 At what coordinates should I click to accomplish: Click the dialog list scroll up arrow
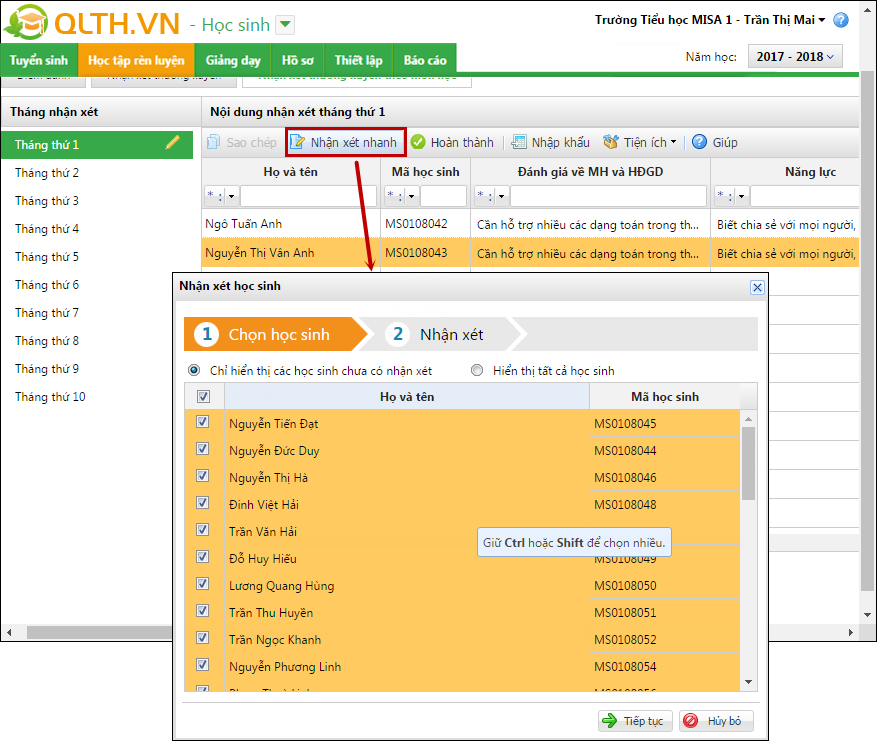tap(748, 419)
